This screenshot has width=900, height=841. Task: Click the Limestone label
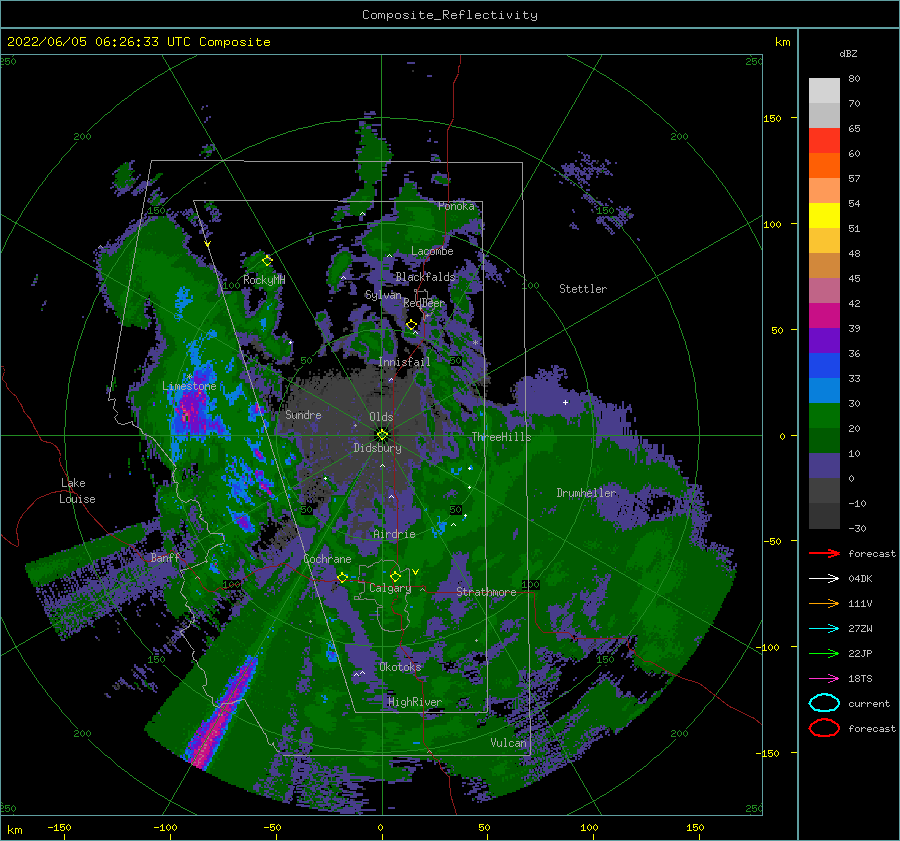[189, 386]
